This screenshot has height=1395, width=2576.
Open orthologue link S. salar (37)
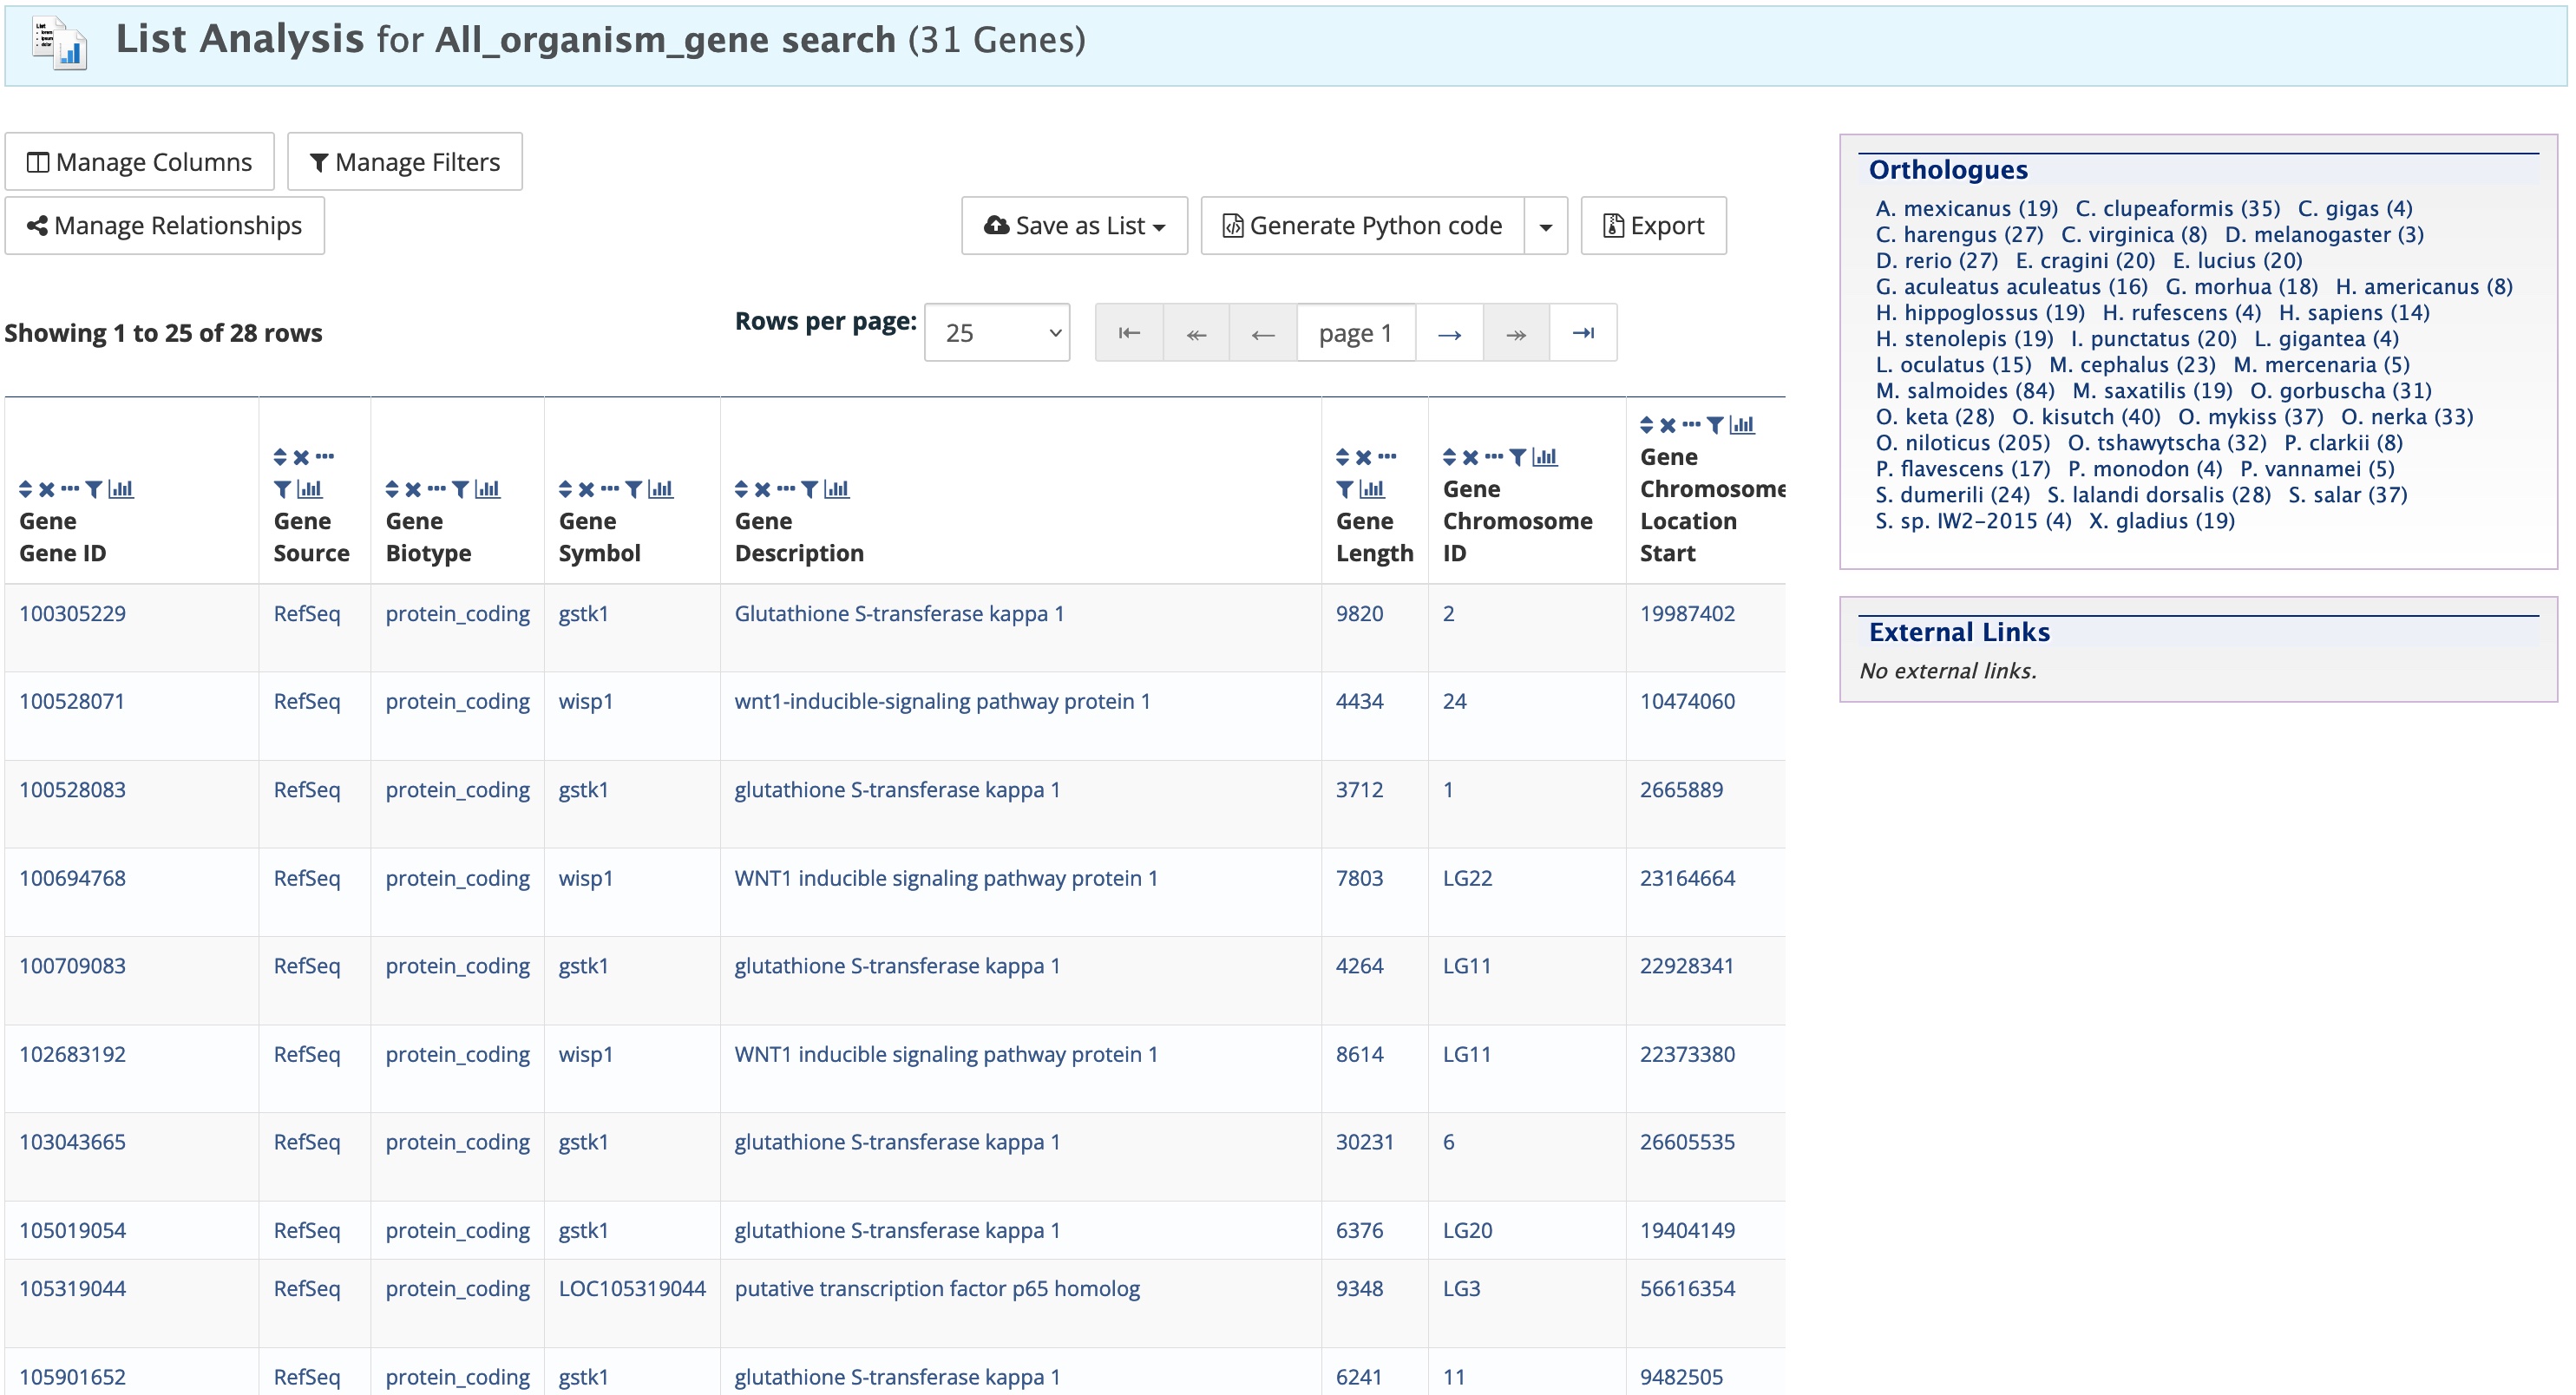[x=2348, y=495]
